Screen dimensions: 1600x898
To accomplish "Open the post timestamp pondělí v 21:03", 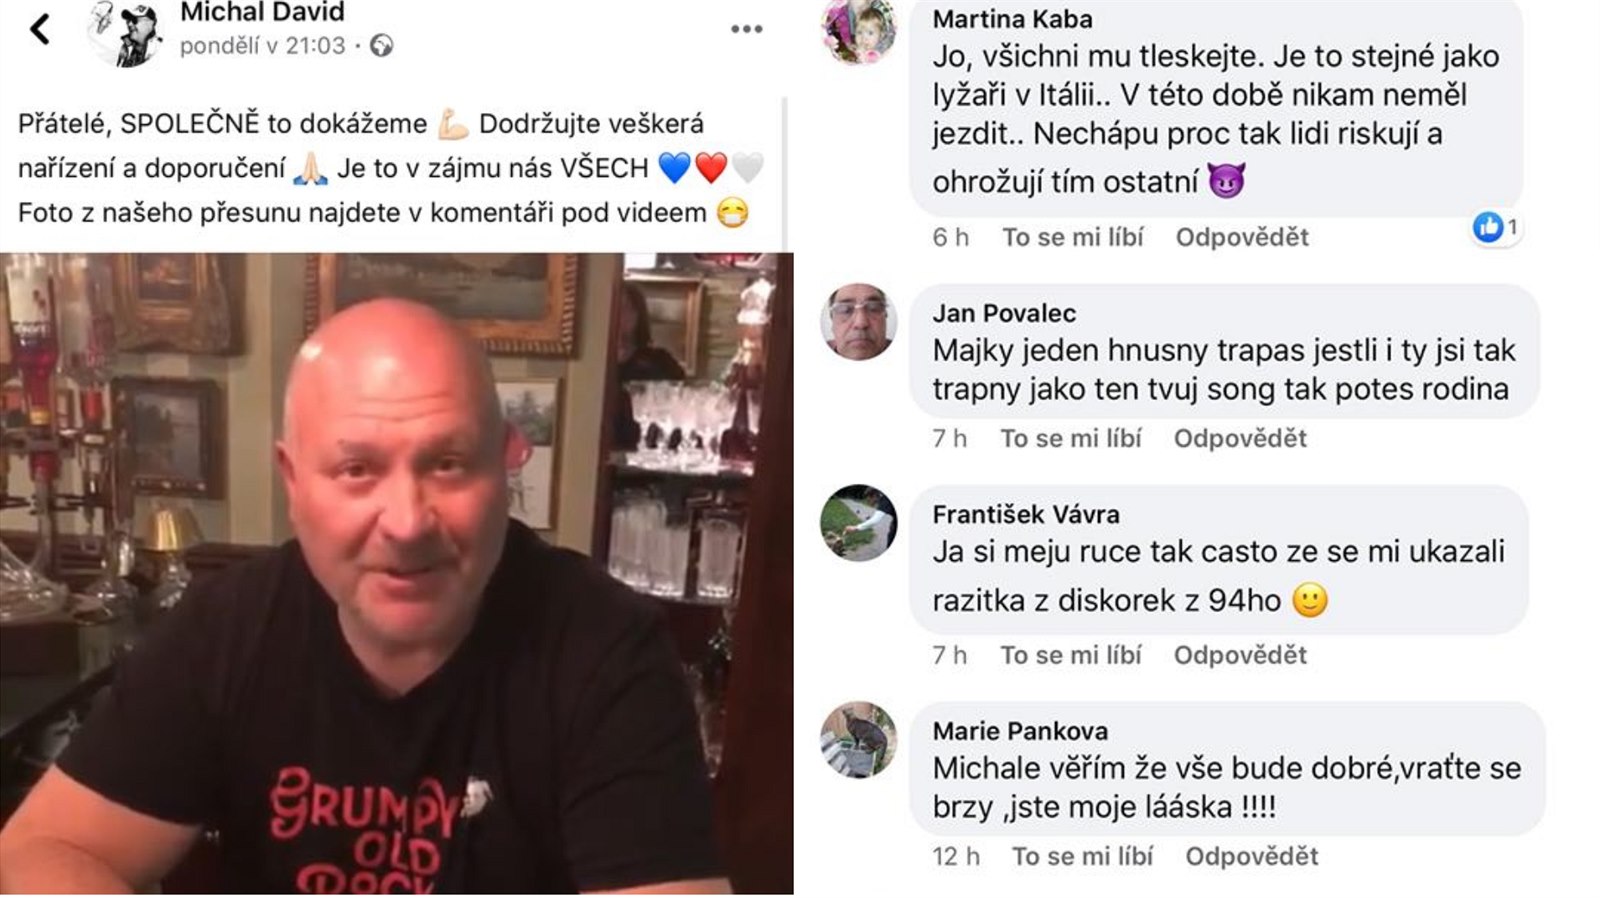I will pyautogui.click(x=262, y=45).
